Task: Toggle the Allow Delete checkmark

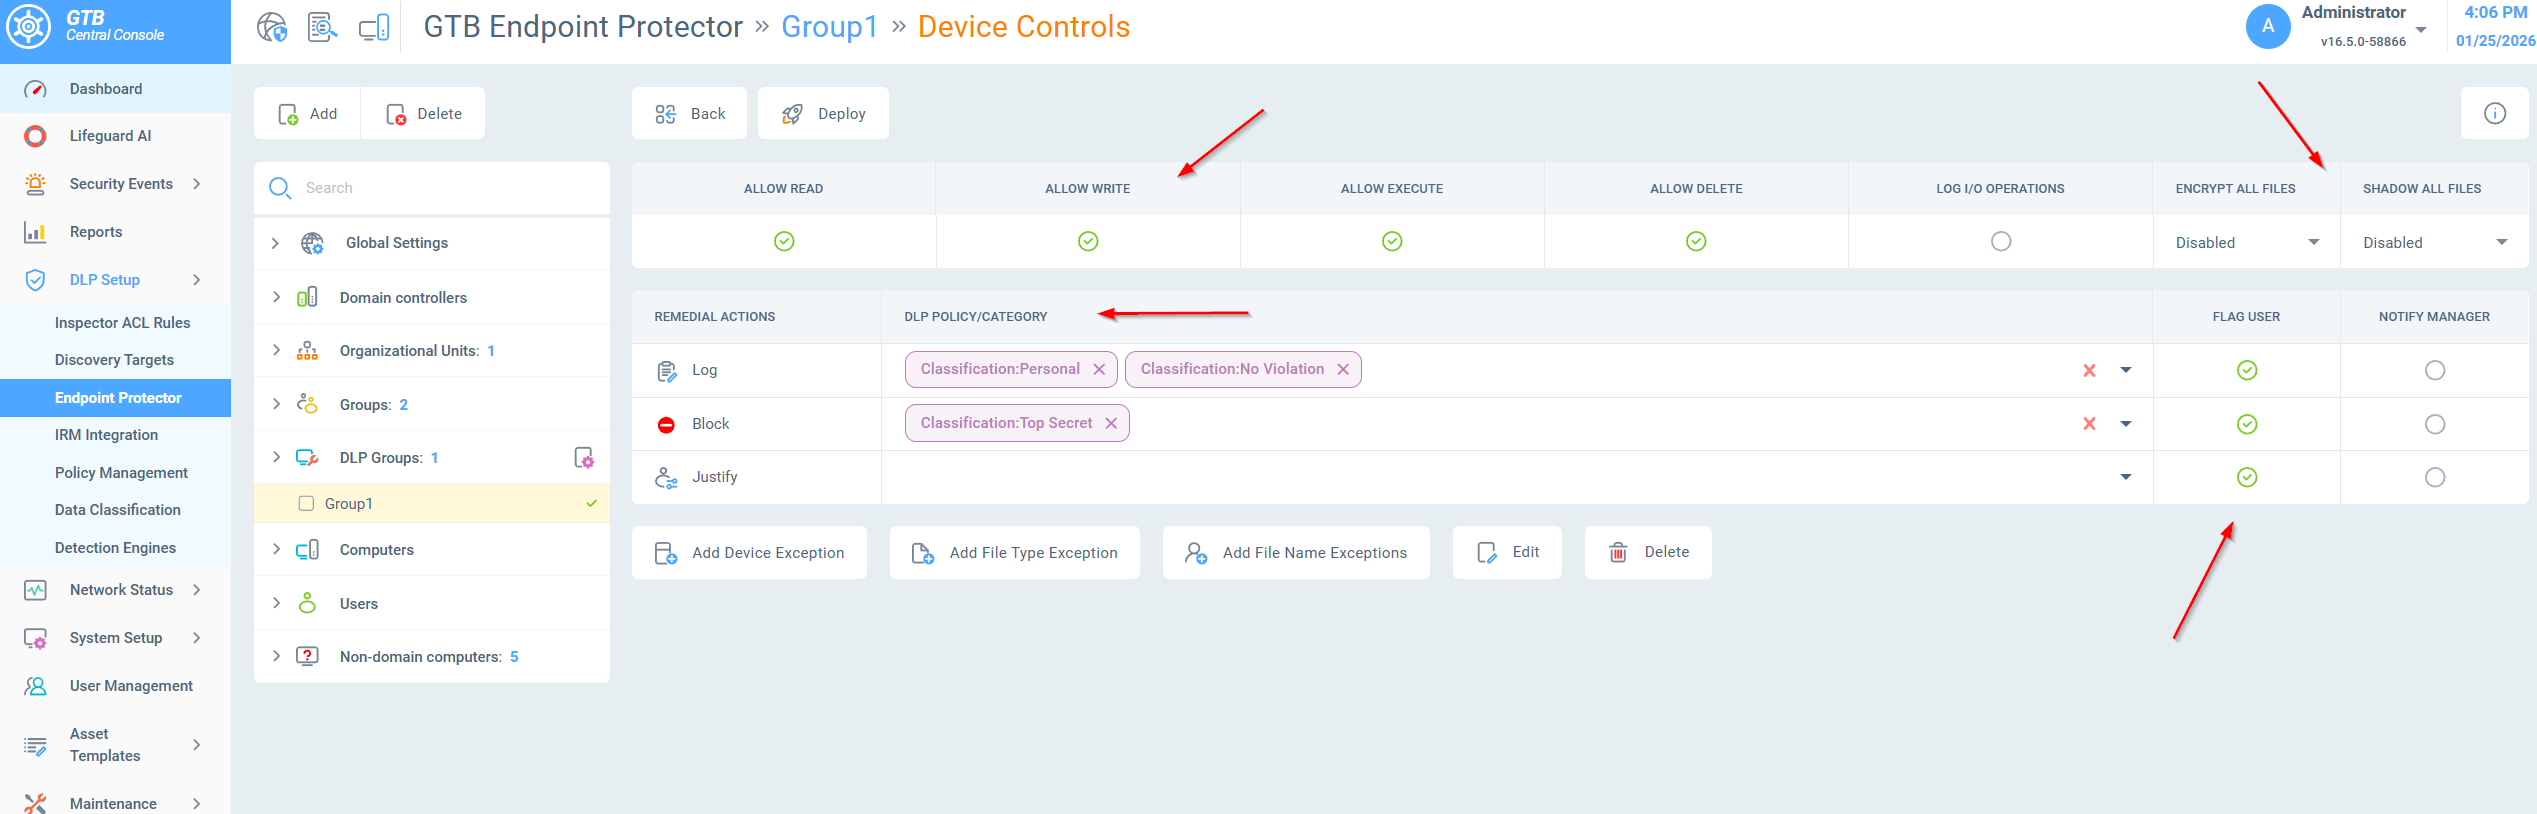Action: click(x=1696, y=241)
